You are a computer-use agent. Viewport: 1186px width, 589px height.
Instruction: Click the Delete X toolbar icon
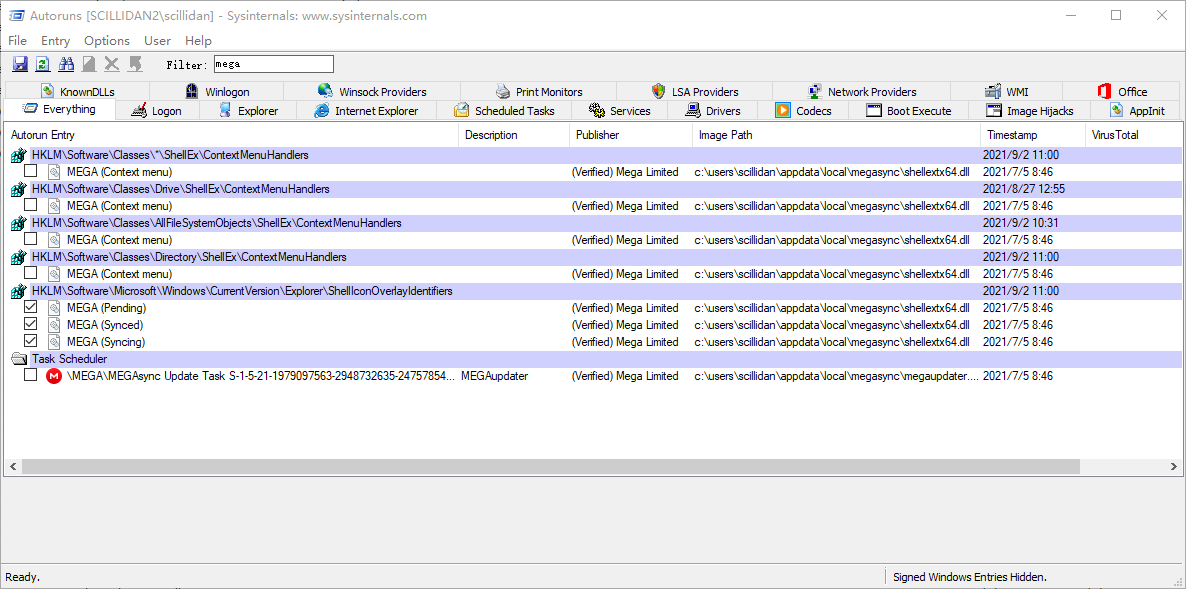coord(112,64)
